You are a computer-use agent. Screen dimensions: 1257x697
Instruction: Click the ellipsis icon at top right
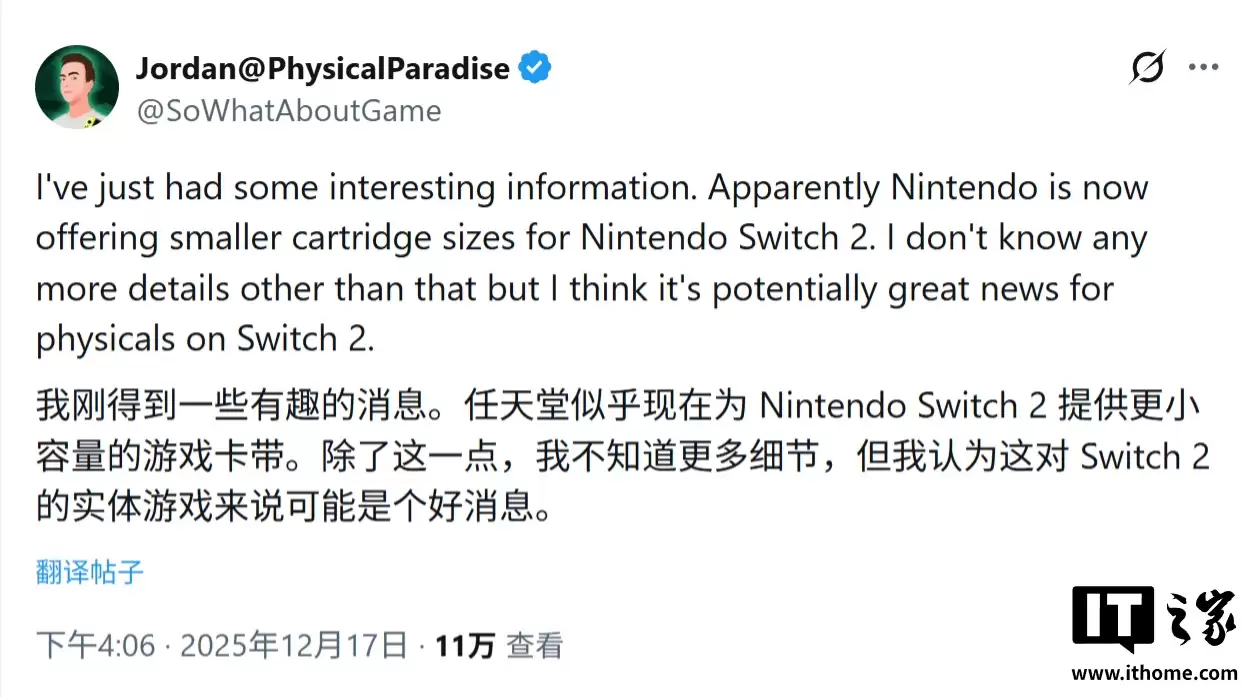point(1204,66)
